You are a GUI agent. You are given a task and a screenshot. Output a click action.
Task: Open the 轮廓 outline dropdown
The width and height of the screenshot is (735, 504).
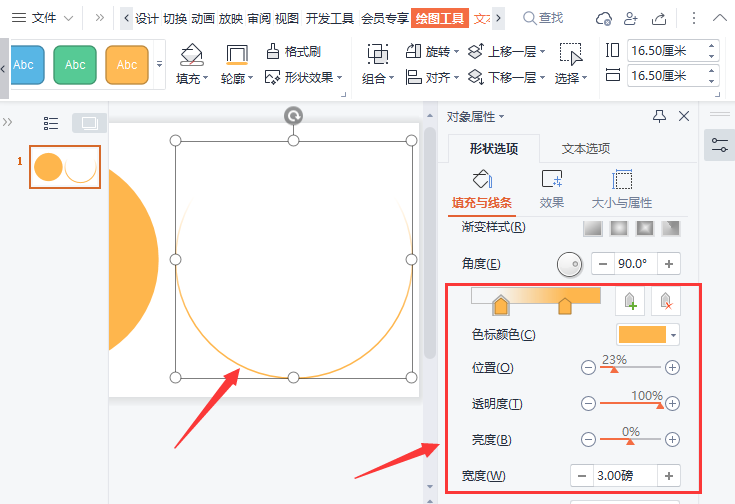click(237, 65)
